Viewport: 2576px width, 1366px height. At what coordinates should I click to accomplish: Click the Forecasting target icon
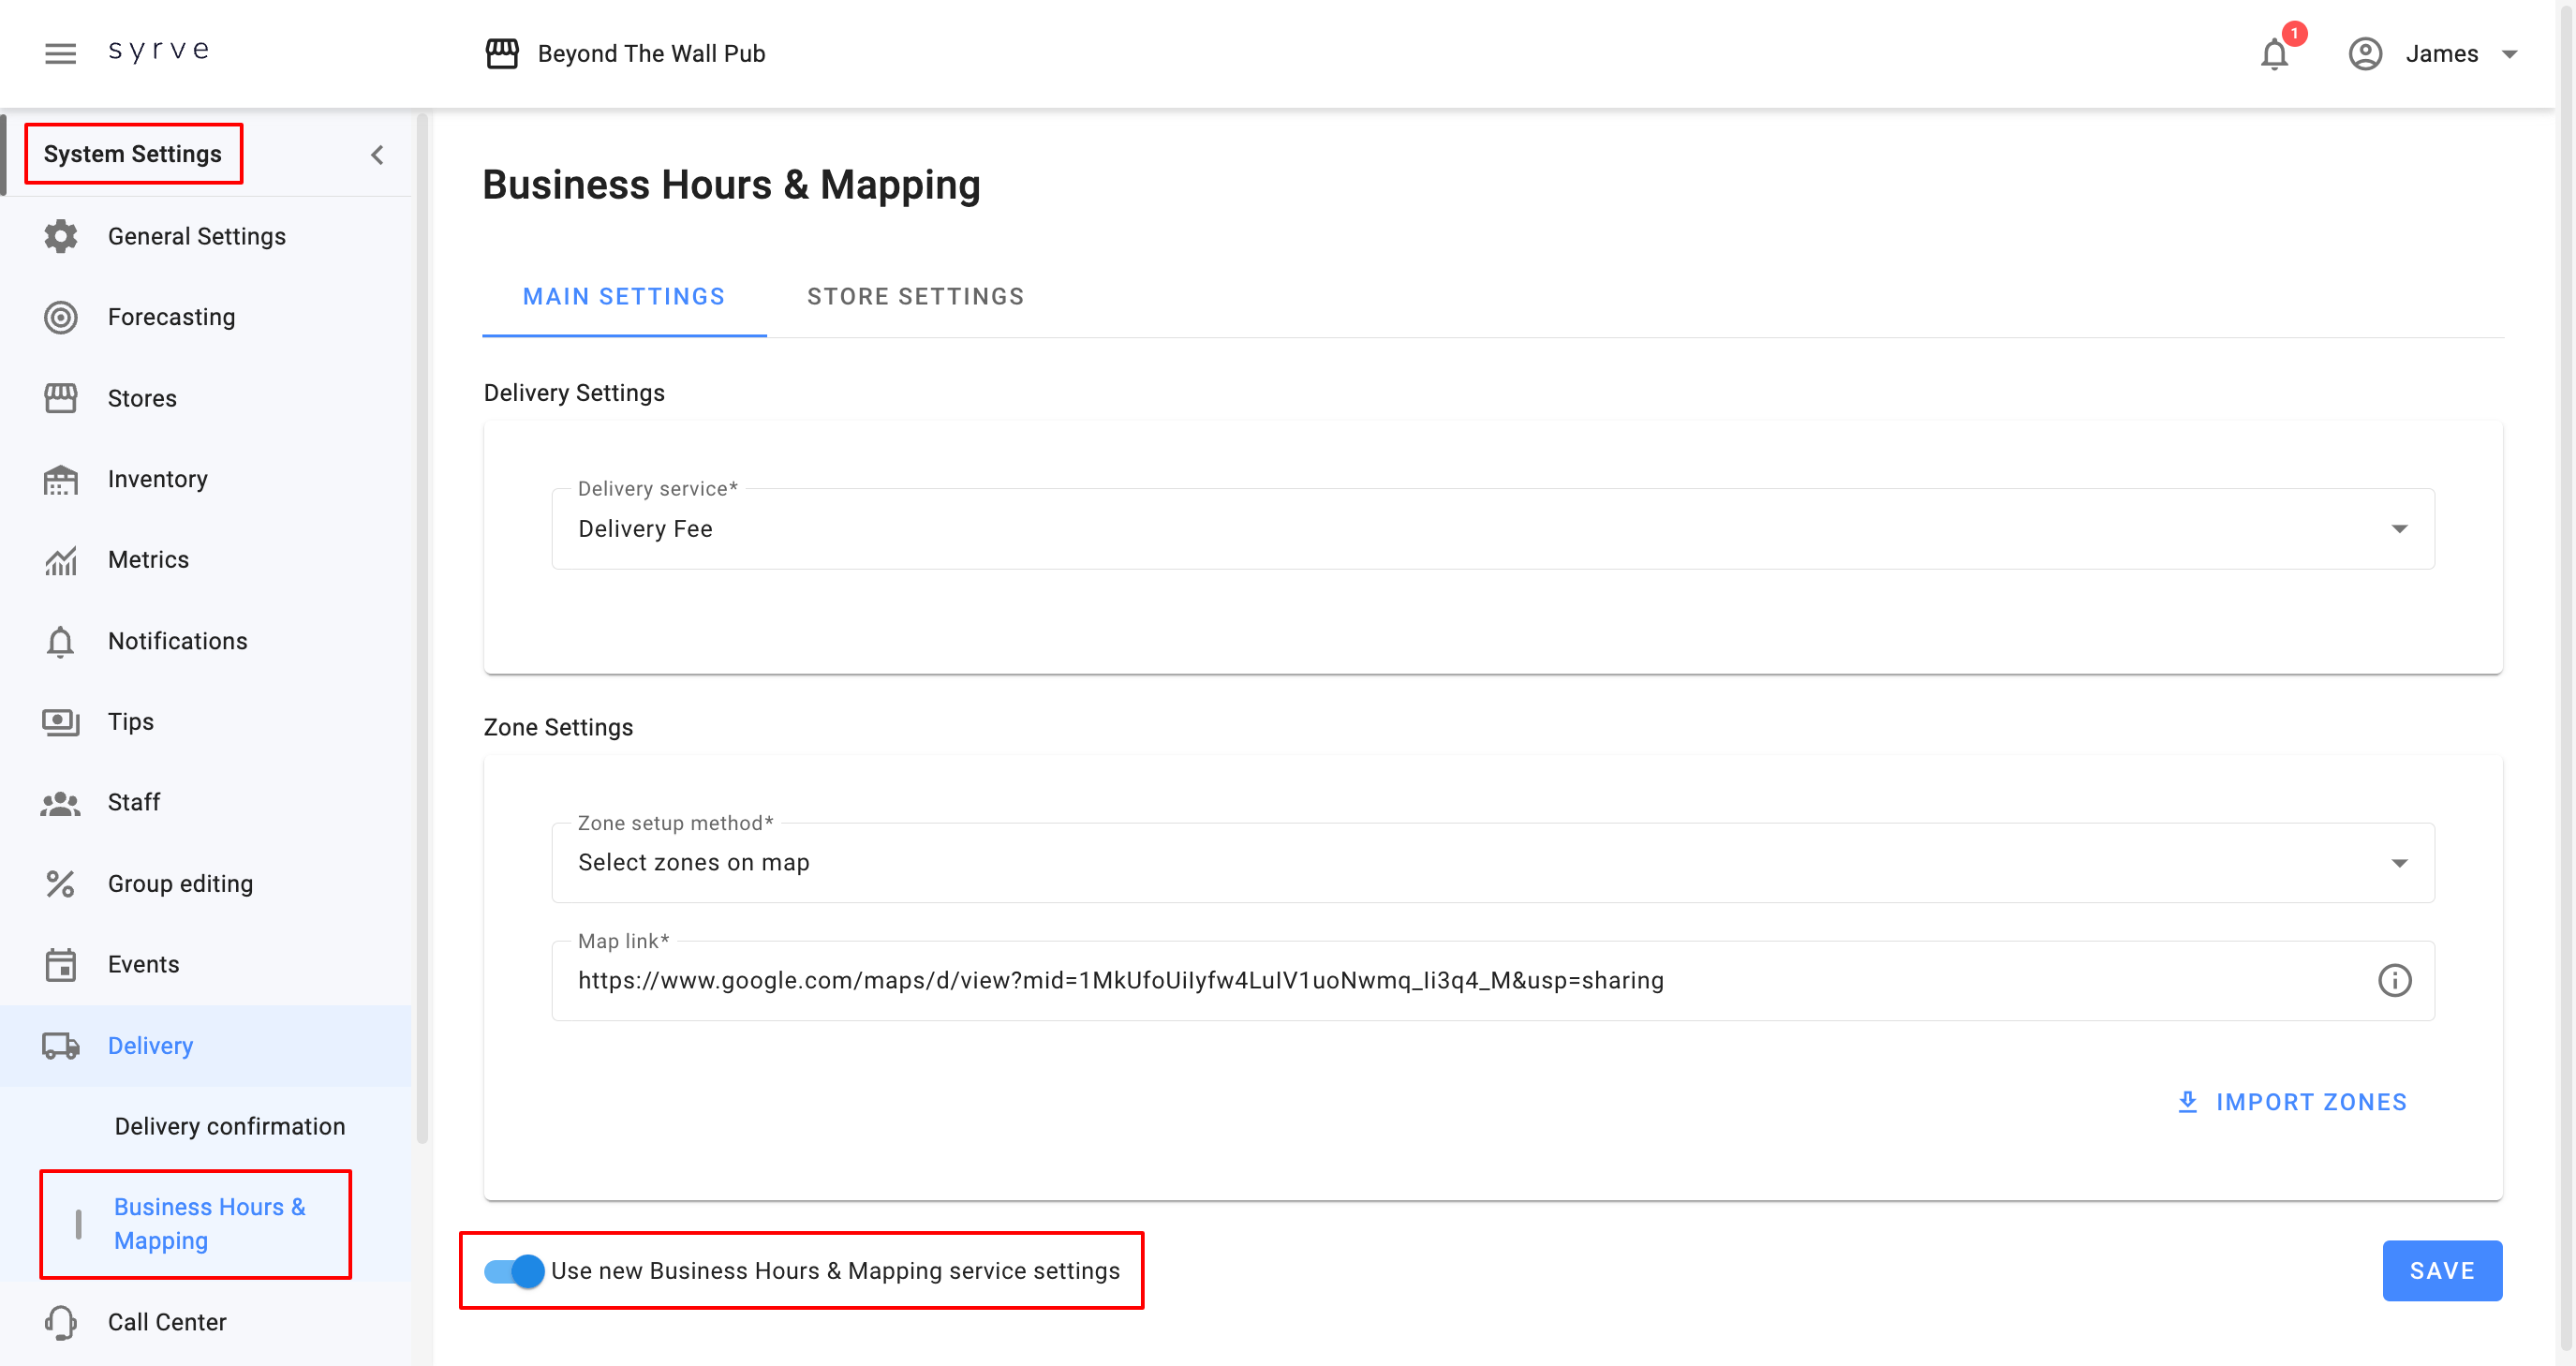point(60,317)
